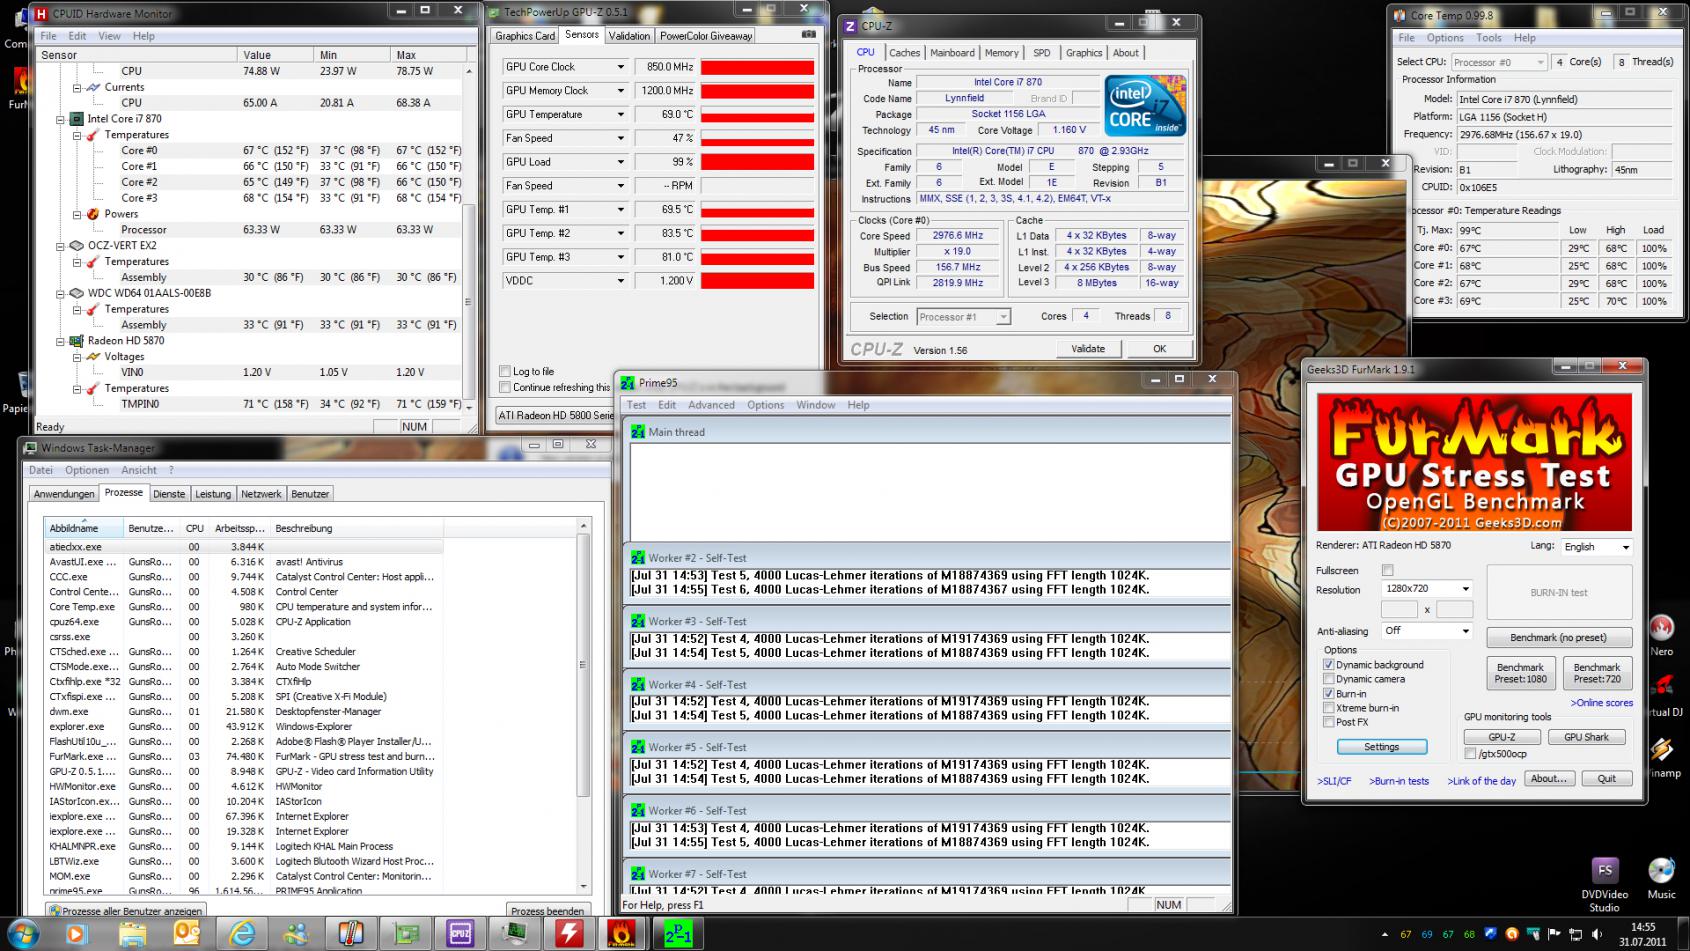Viewport: 1690px width, 951px height.
Task: Open FurMark Settings button
Action: point(1381,747)
